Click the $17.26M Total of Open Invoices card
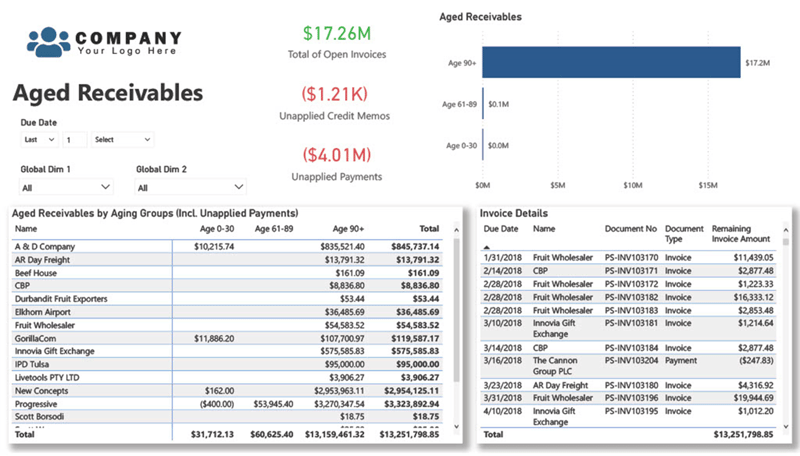Screen dimensions: 800x456 click(335, 40)
